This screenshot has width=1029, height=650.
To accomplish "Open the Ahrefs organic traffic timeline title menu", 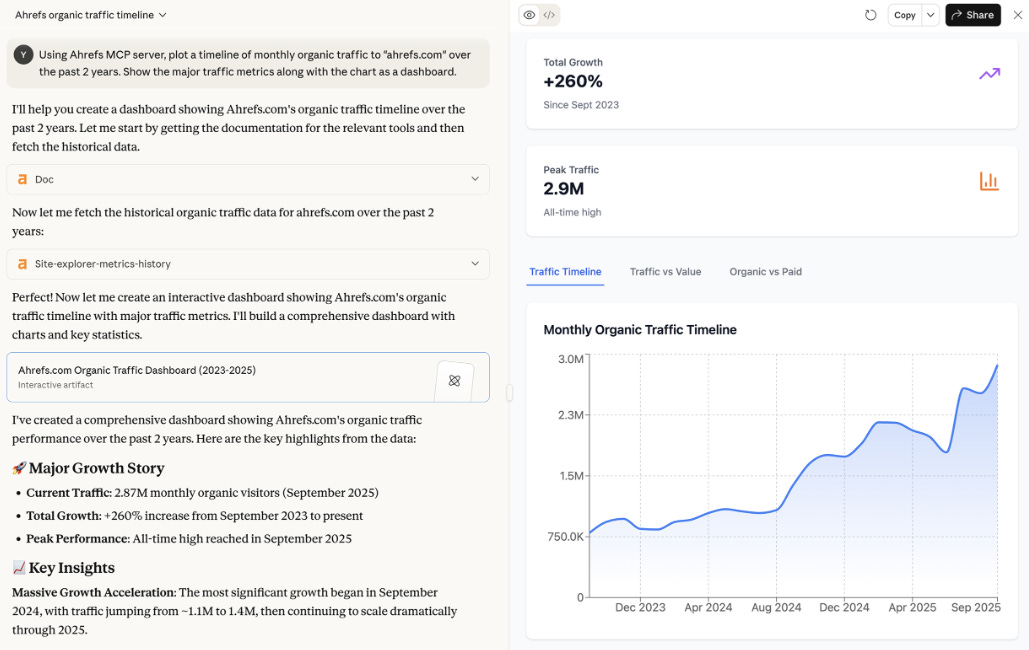I will click(x=91, y=15).
